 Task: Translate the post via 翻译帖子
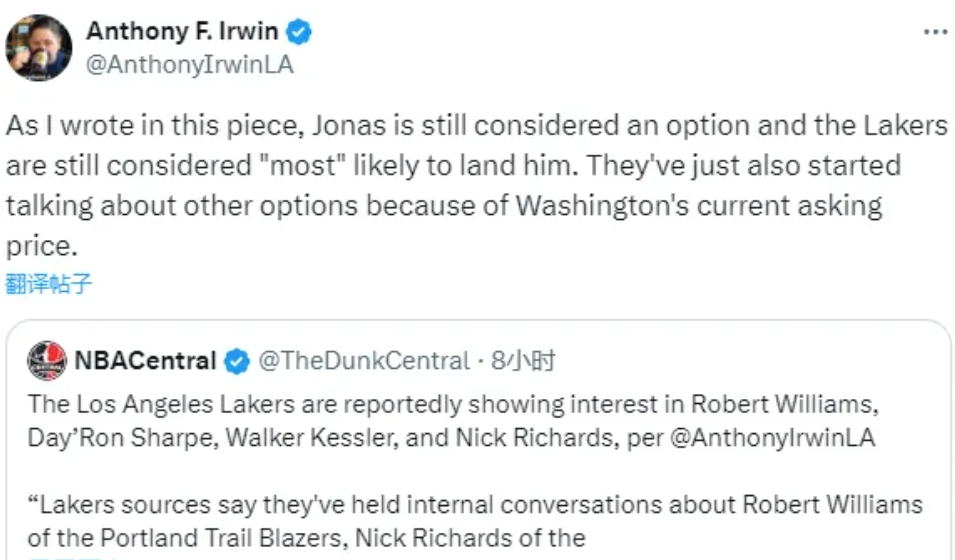pos(48,283)
